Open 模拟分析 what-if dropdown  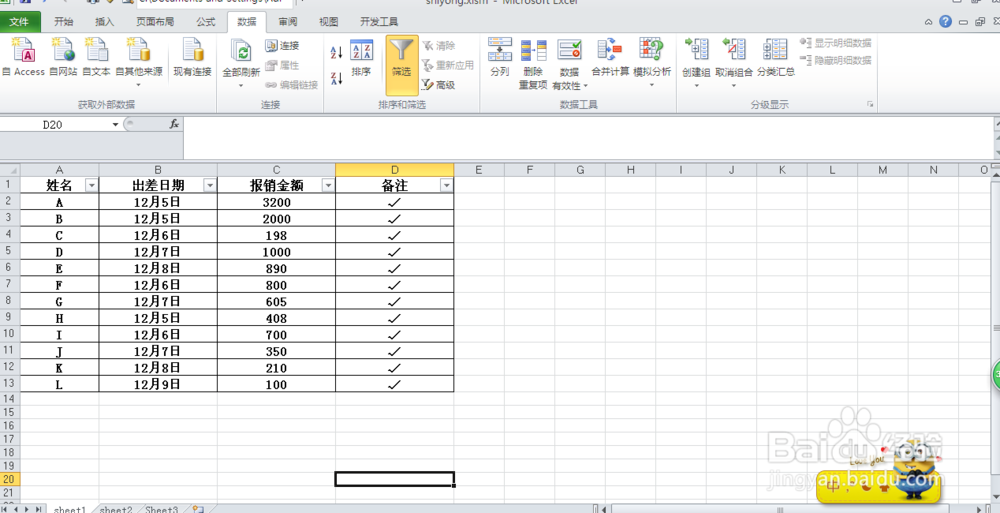(x=652, y=62)
